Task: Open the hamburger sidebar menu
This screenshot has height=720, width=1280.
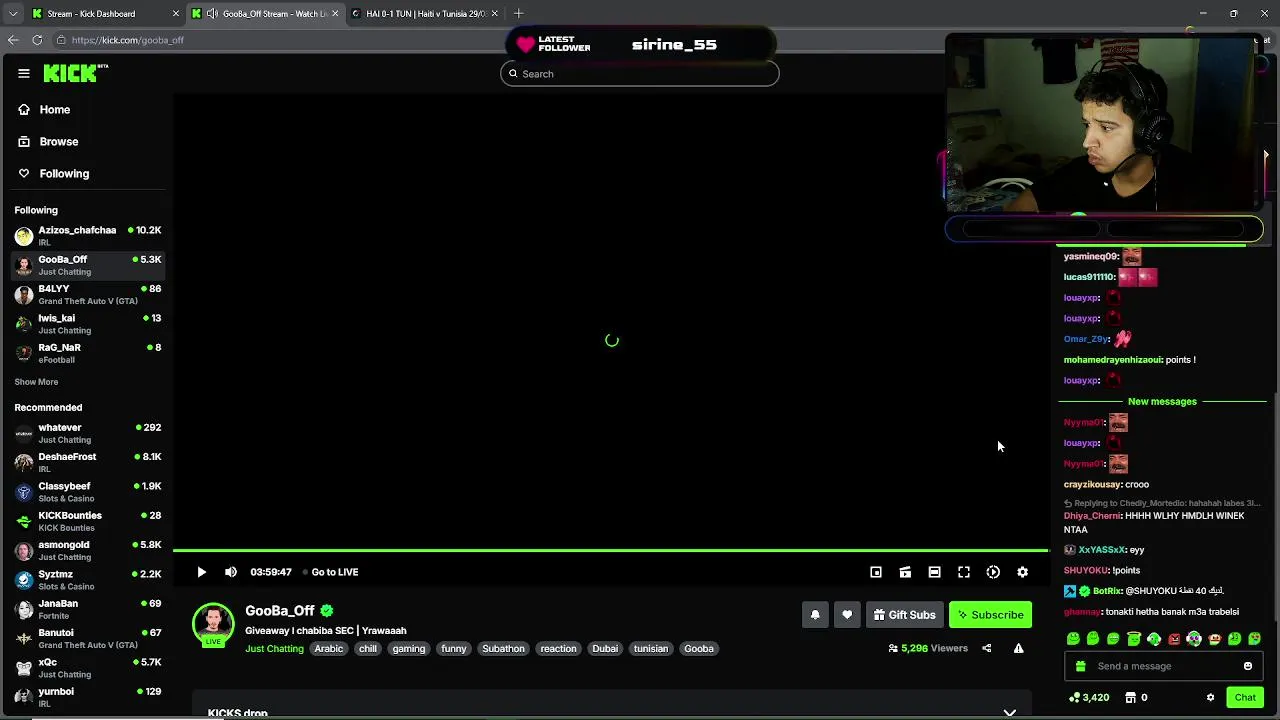Action: tap(23, 73)
